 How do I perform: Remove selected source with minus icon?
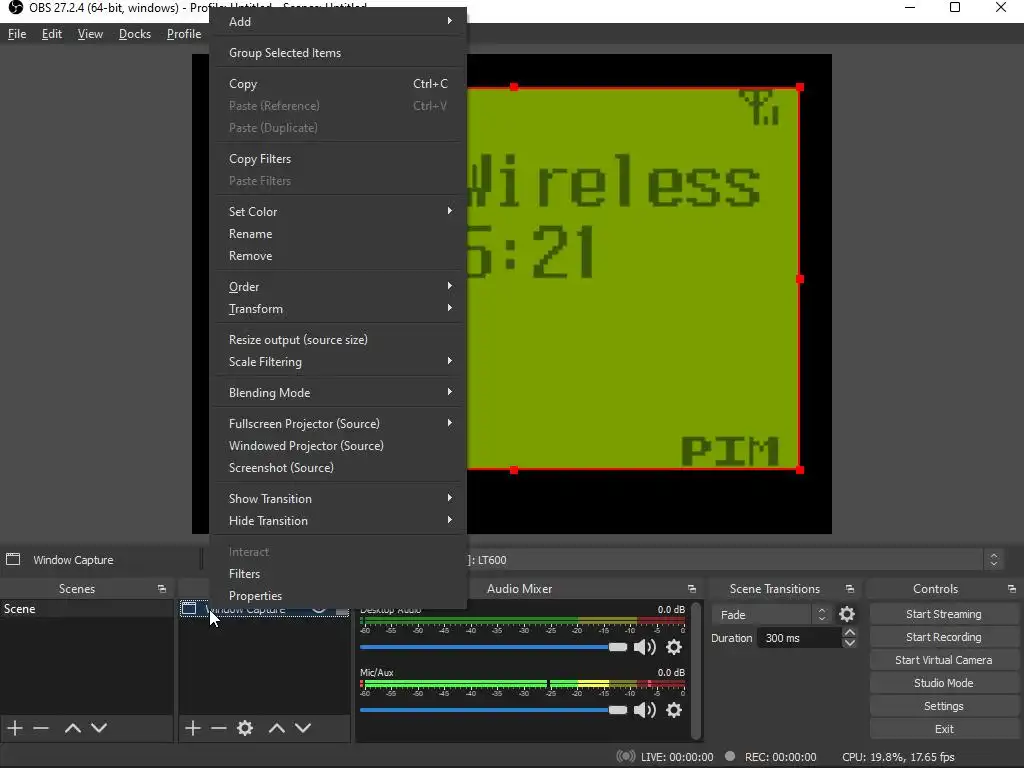[x=219, y=728]
